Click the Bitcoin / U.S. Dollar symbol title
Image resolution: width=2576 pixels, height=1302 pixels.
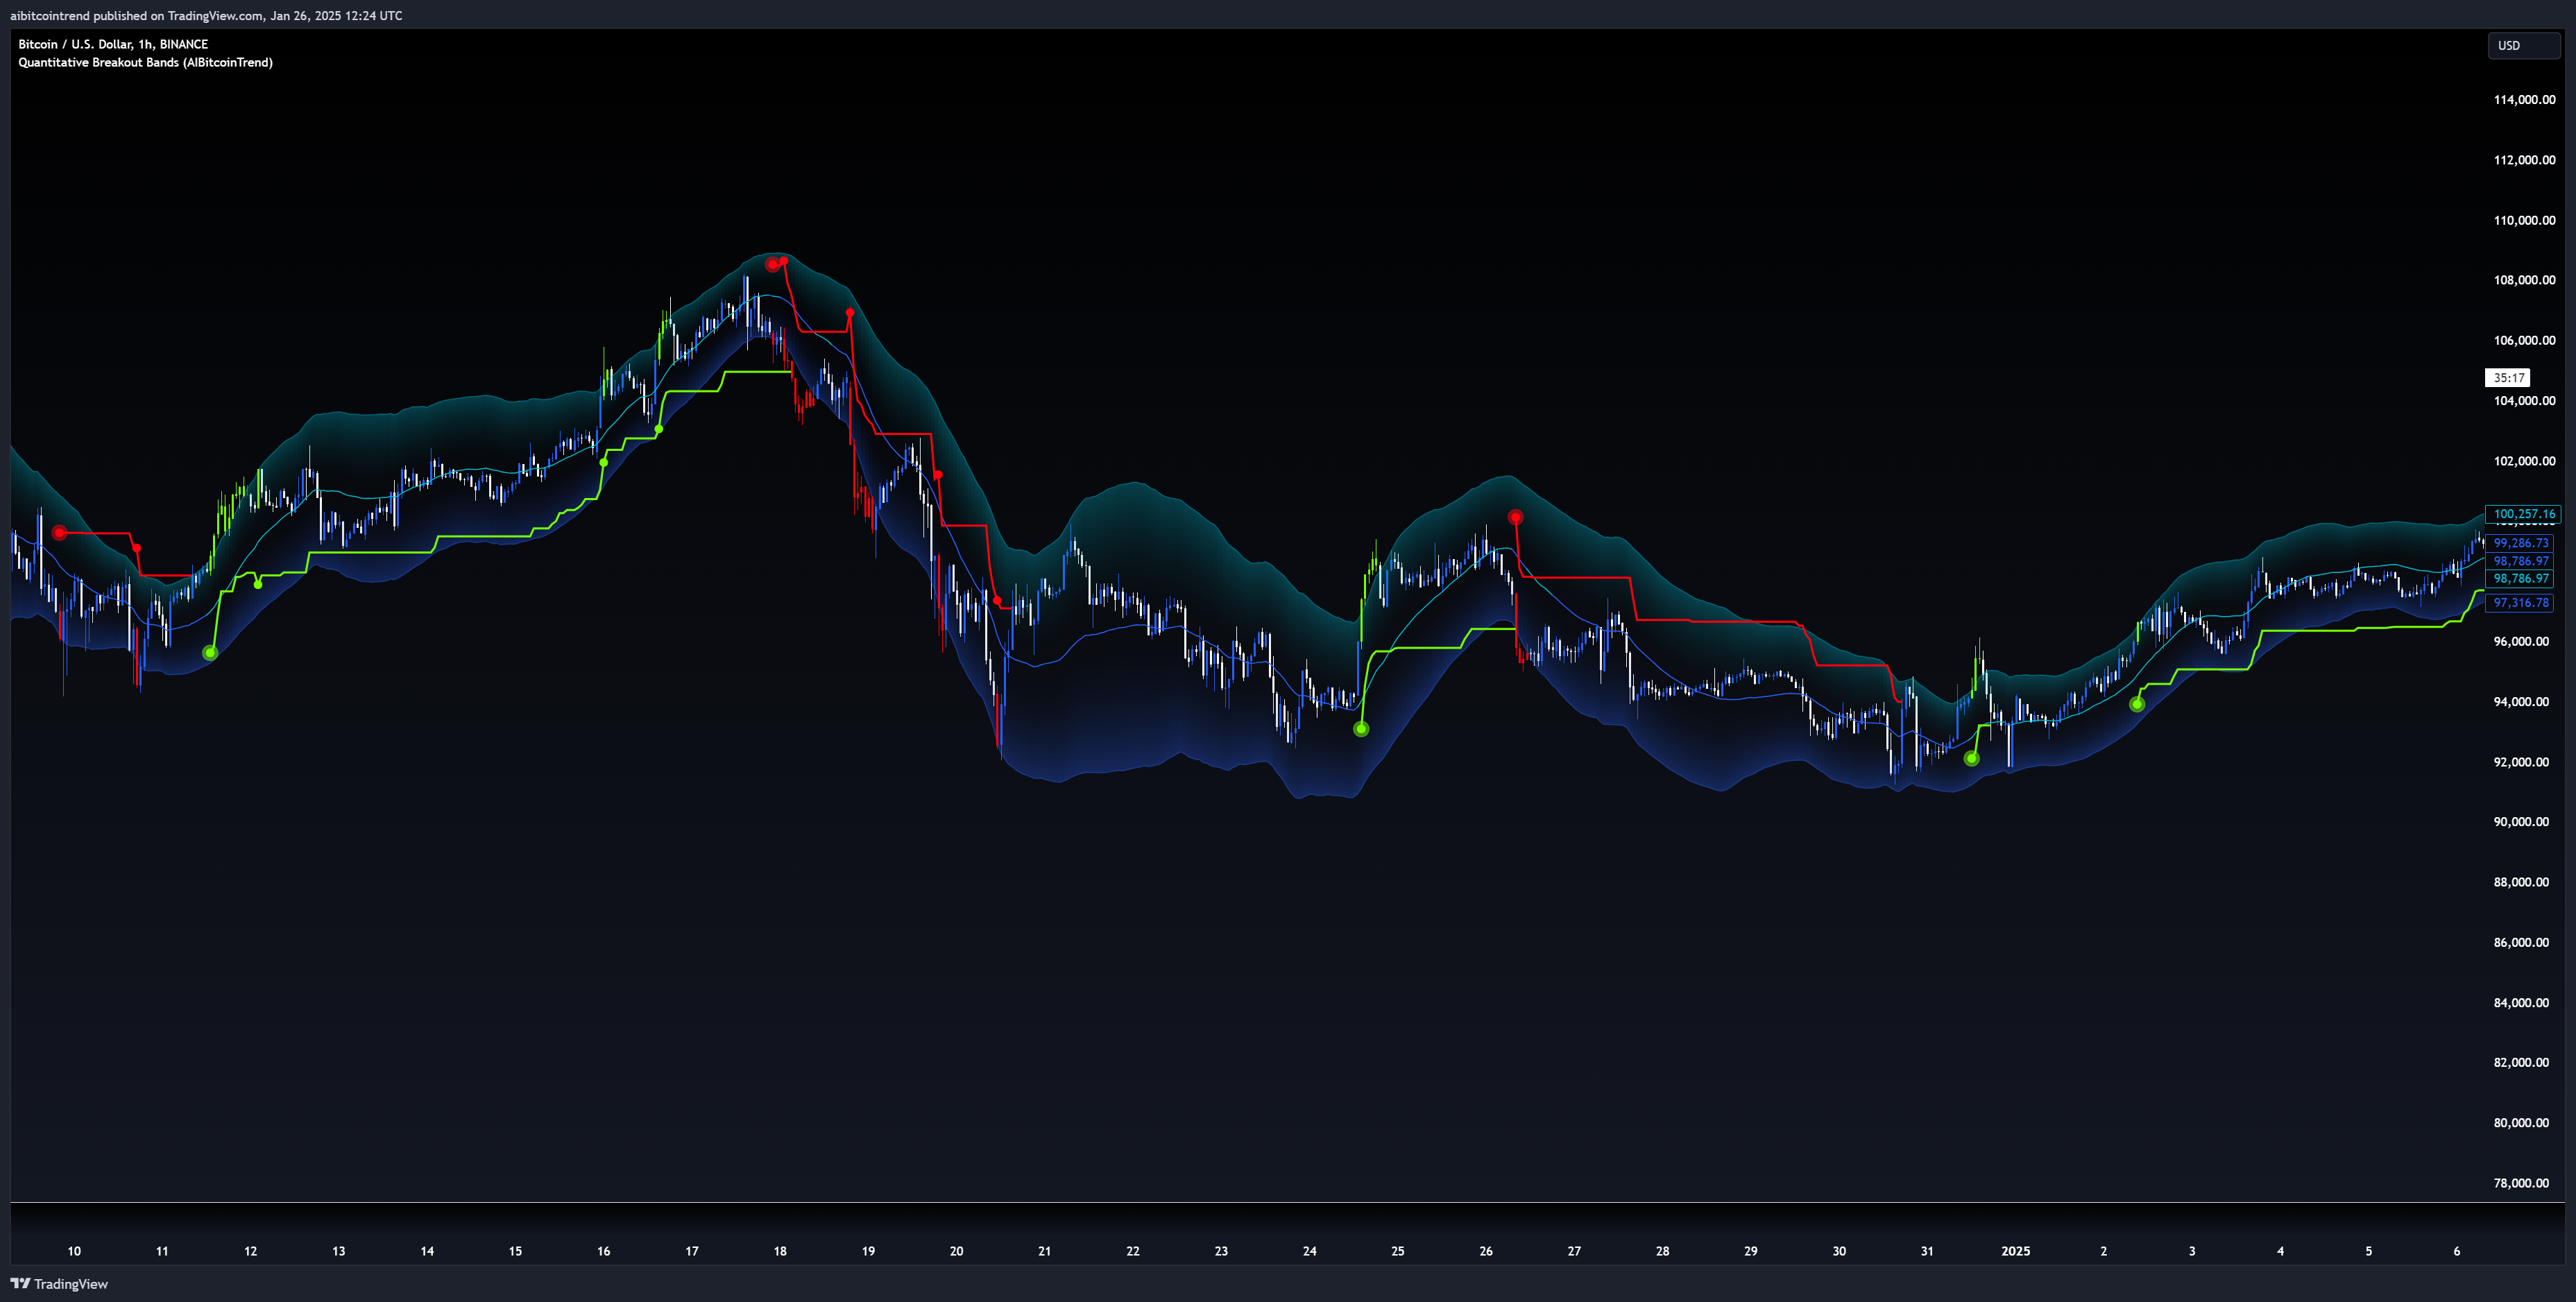113,44
